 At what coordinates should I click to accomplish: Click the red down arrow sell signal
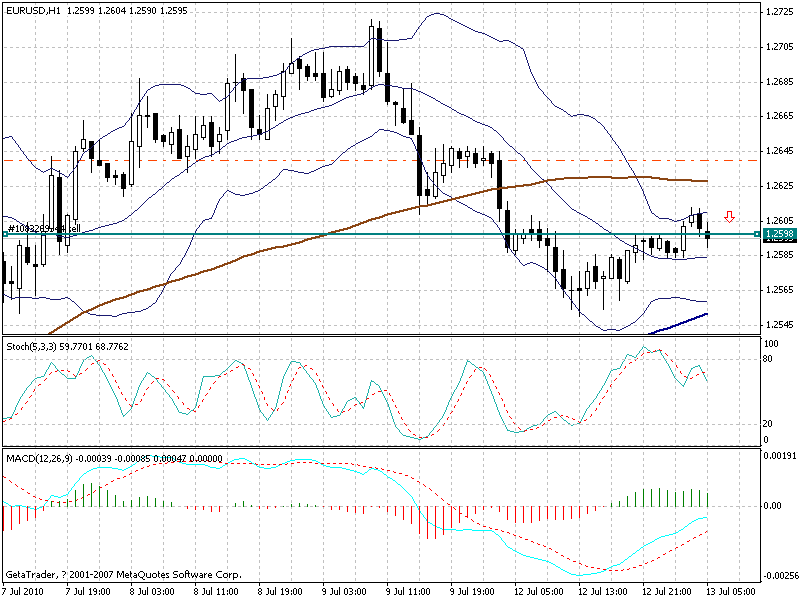(730, 217)
